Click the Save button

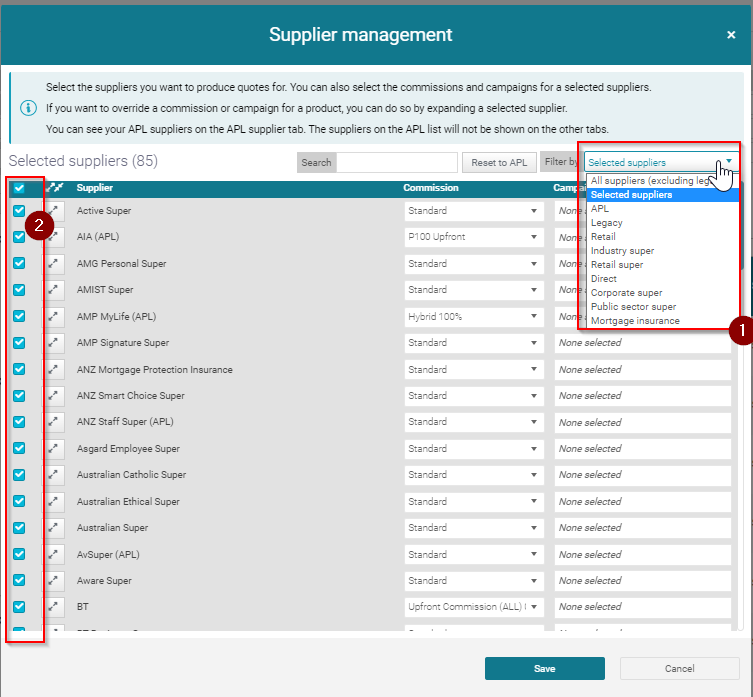(545, 669)
